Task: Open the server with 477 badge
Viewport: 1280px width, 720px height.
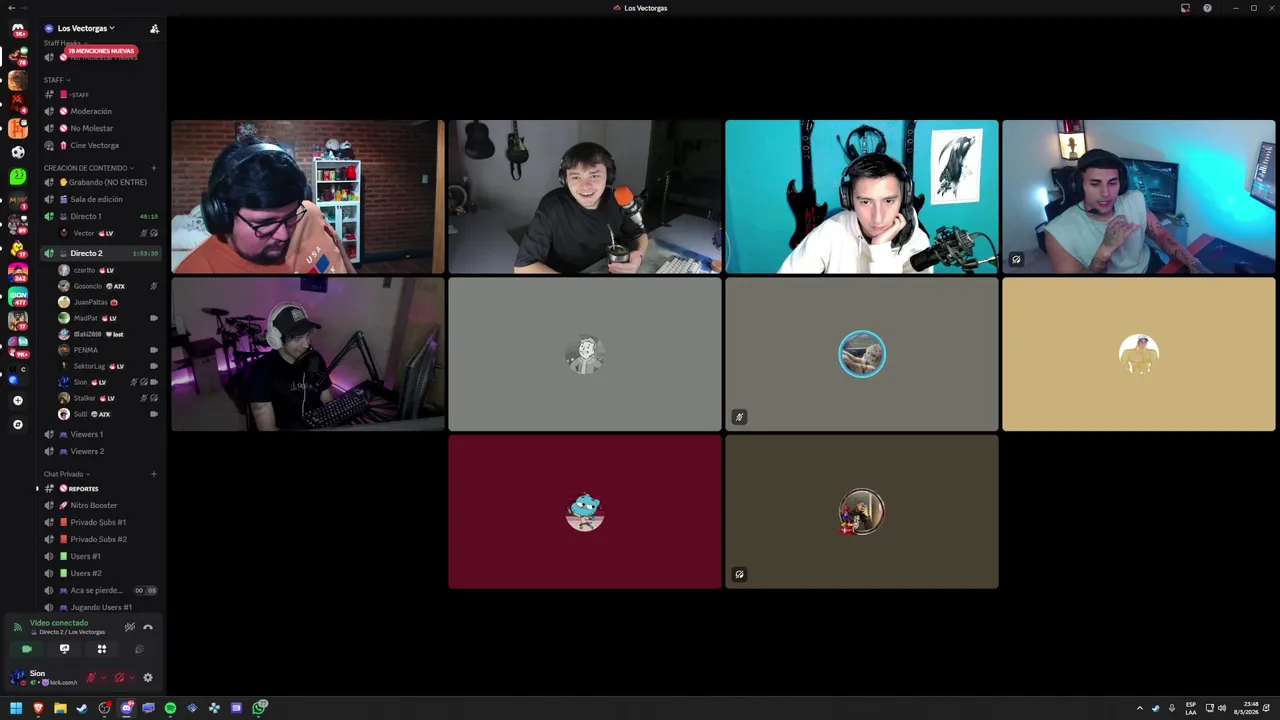Action: (x=18, y=296)
